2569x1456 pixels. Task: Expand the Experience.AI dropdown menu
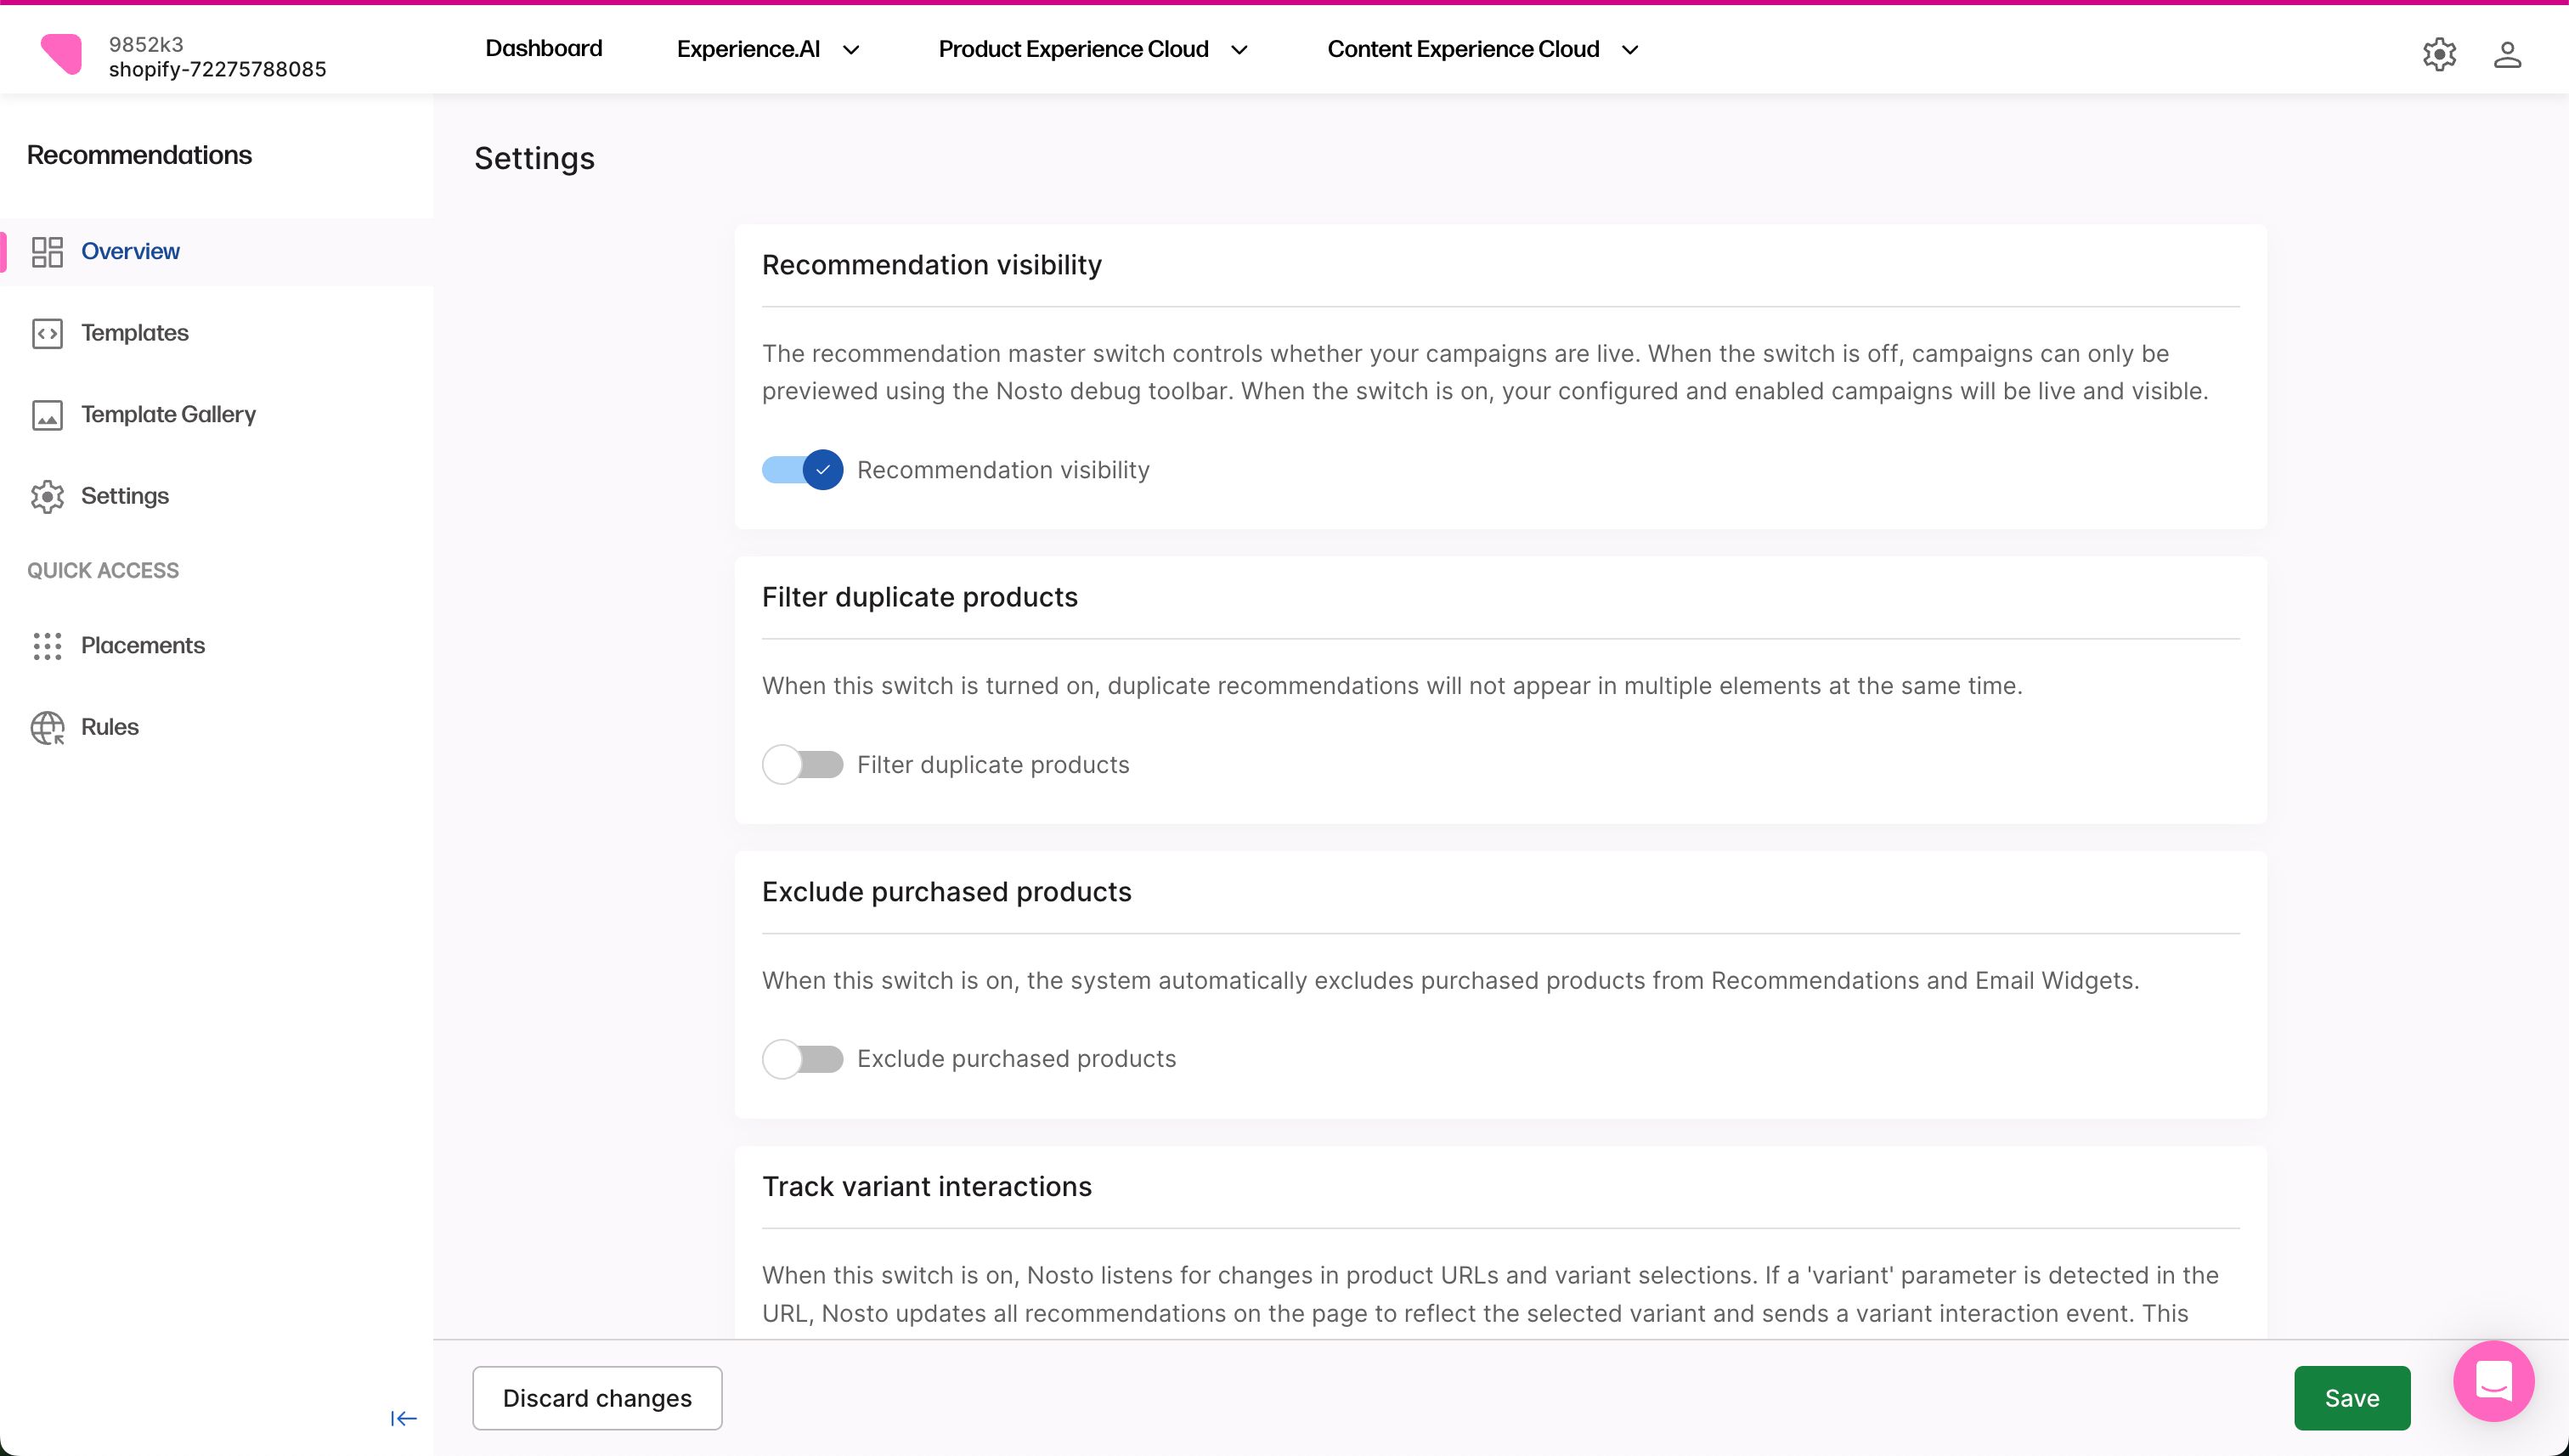[767, 49]
